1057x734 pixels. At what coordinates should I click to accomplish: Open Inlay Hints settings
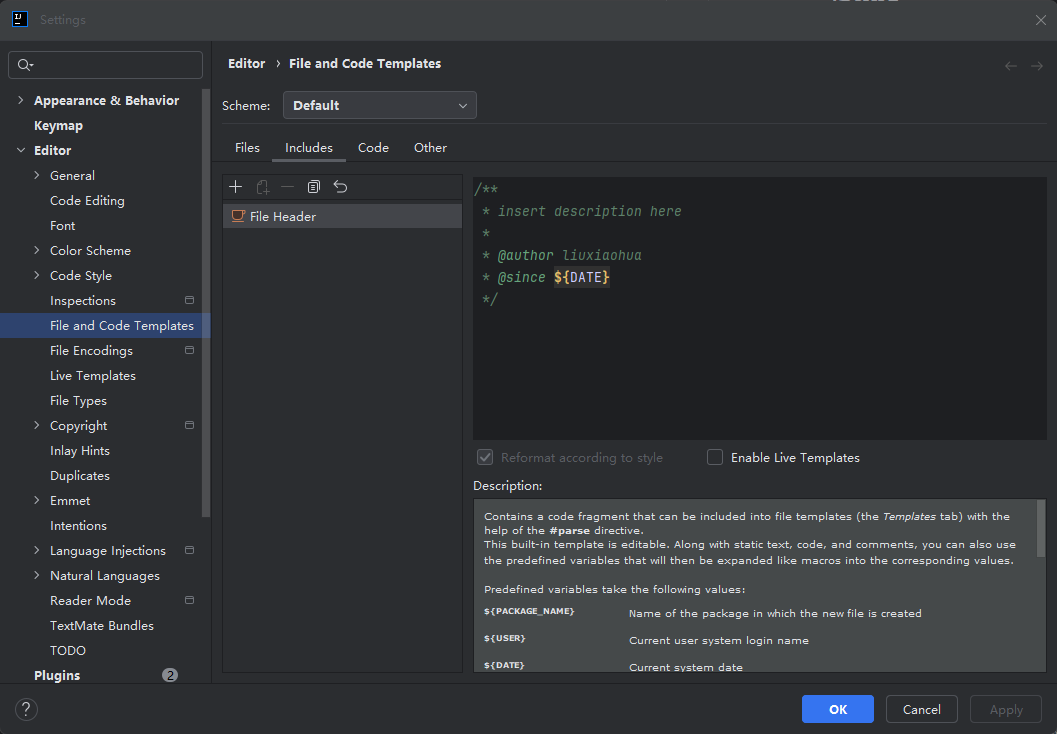coord(80,450)
